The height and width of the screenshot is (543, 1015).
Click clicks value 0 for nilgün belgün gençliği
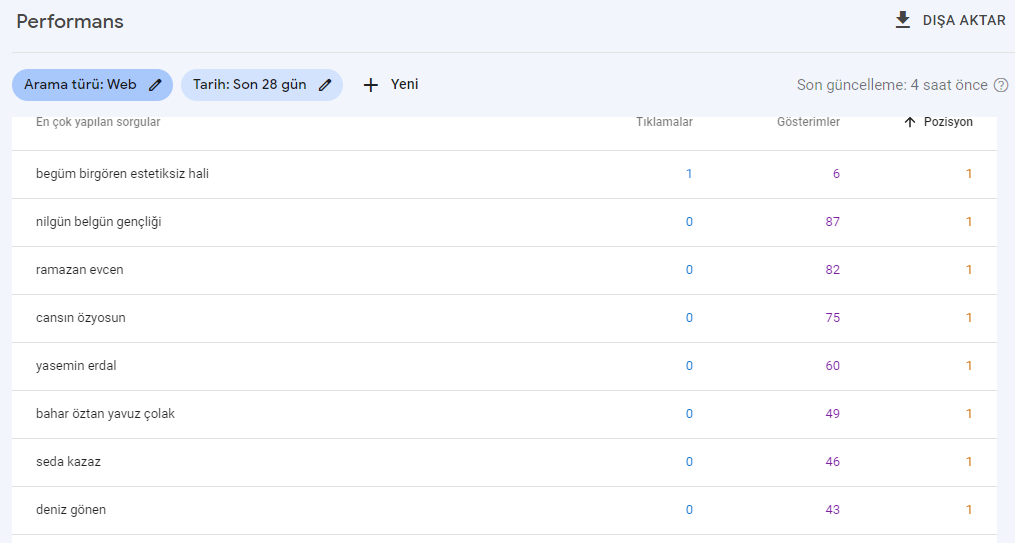(x=689, y=222)
